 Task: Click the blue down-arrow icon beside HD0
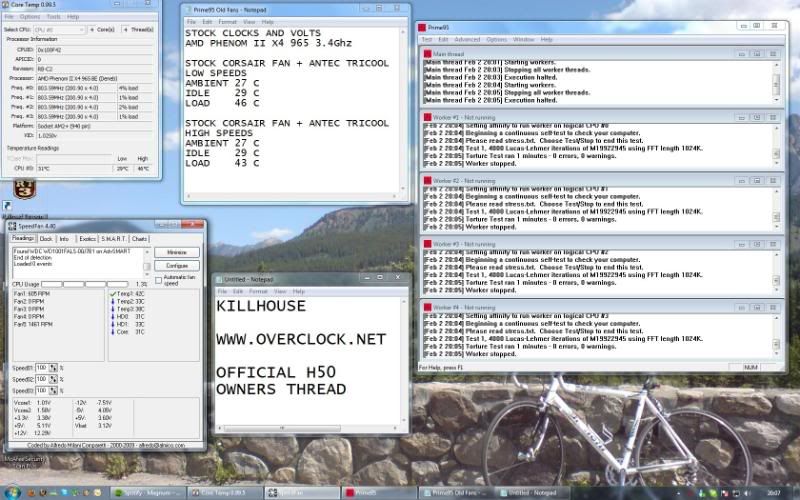(x=113, y=317)
